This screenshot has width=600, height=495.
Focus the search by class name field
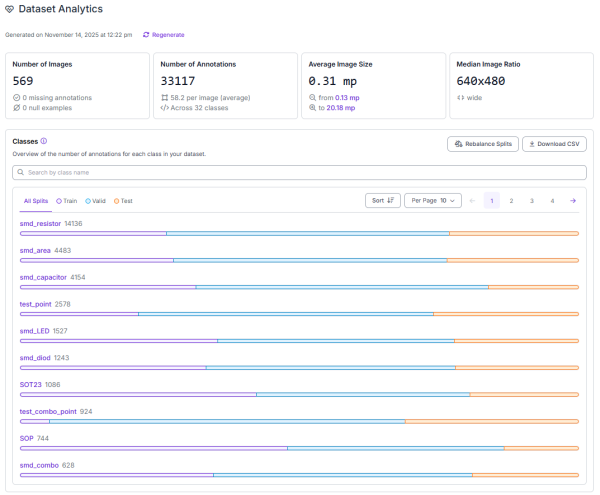[x=300, y=173]
